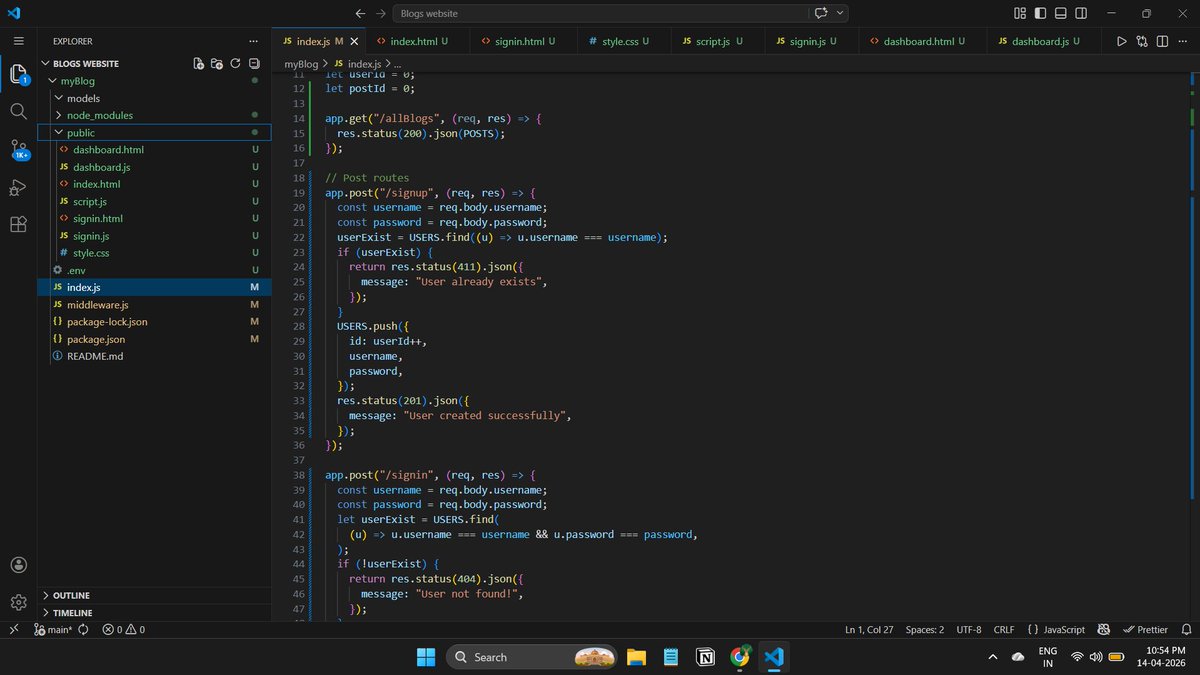Open README.md in the Explorer
Image resolution: width=1200 pixels, height=675 pixels.
pos(153,356)
